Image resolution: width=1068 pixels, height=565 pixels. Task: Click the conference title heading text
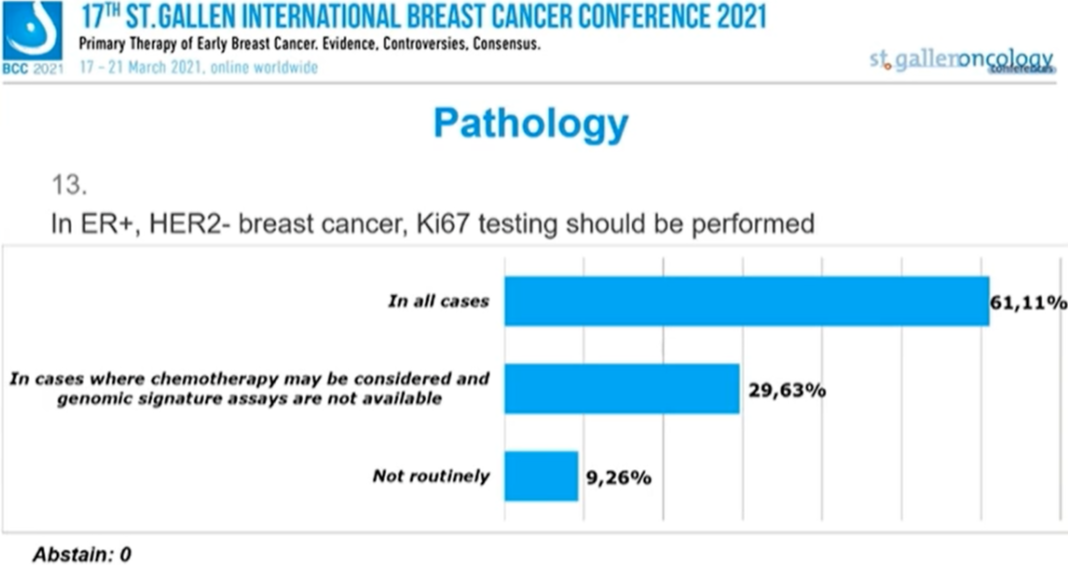point(424,17)
